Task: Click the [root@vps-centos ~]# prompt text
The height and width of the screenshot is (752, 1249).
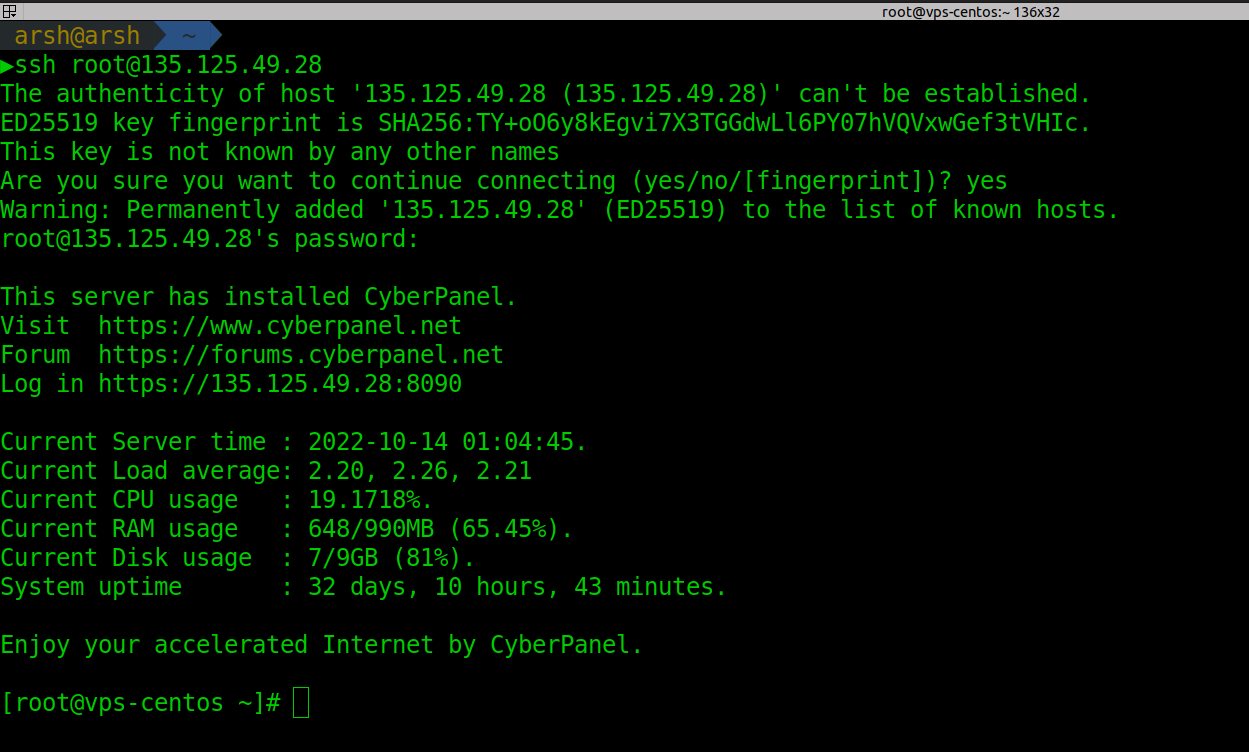Action: (140, 703)
